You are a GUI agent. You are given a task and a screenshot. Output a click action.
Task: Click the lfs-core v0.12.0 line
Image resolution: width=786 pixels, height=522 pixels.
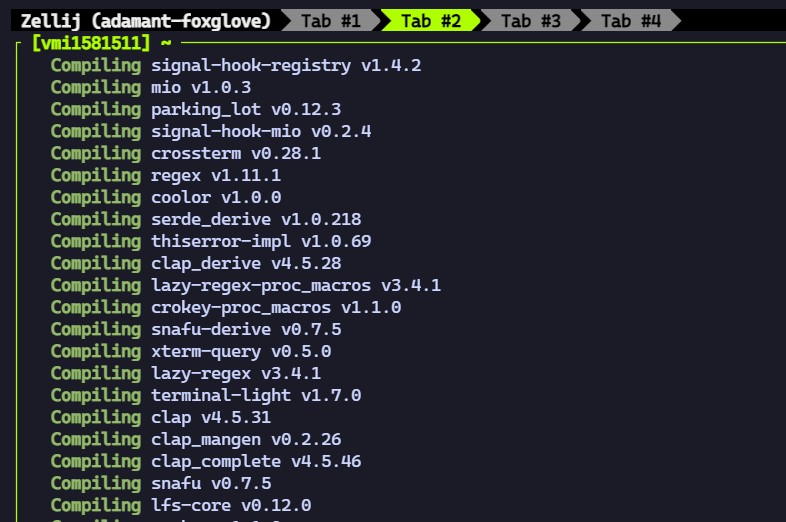tap(230, 505)
